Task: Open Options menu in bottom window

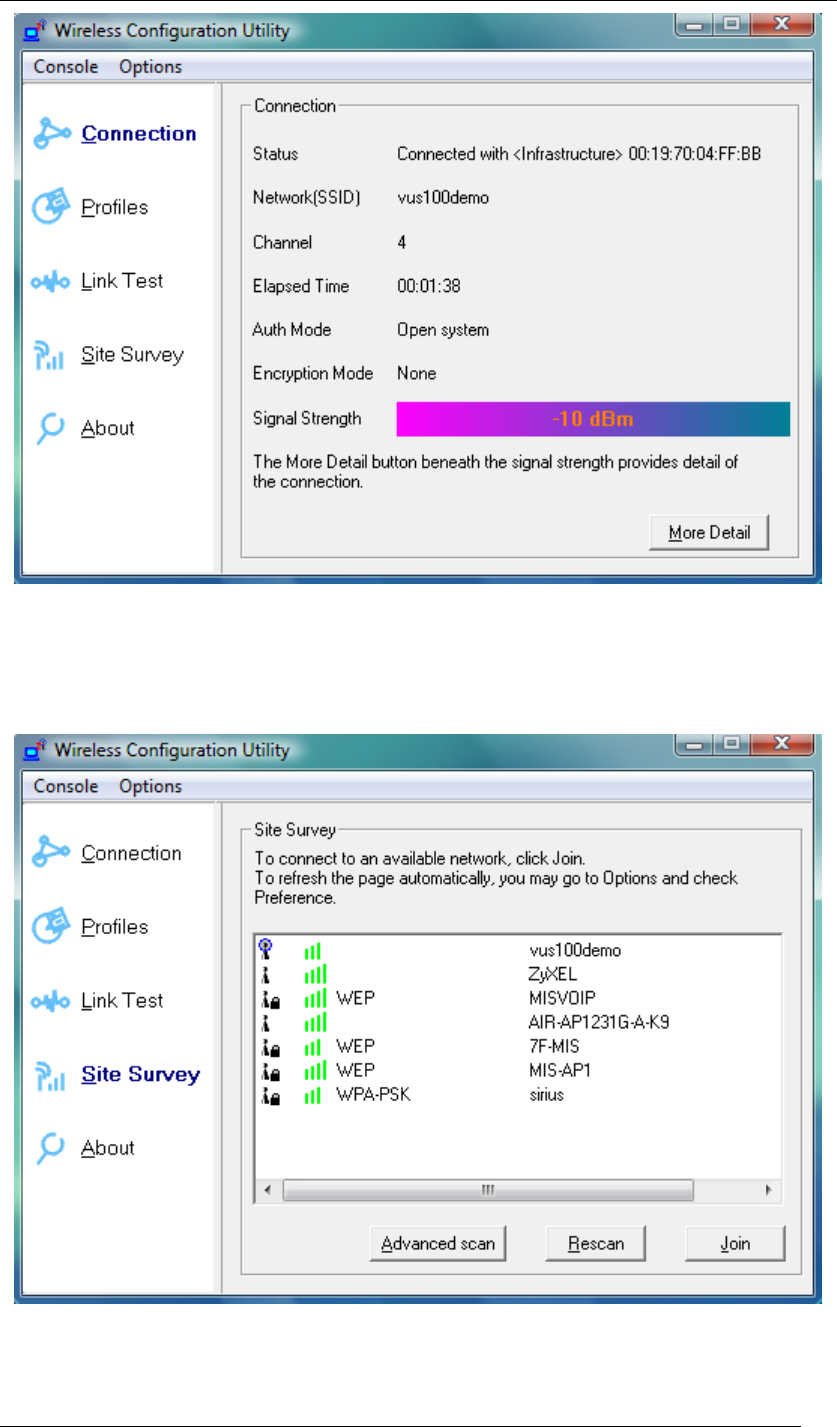Action: (150, 787)
